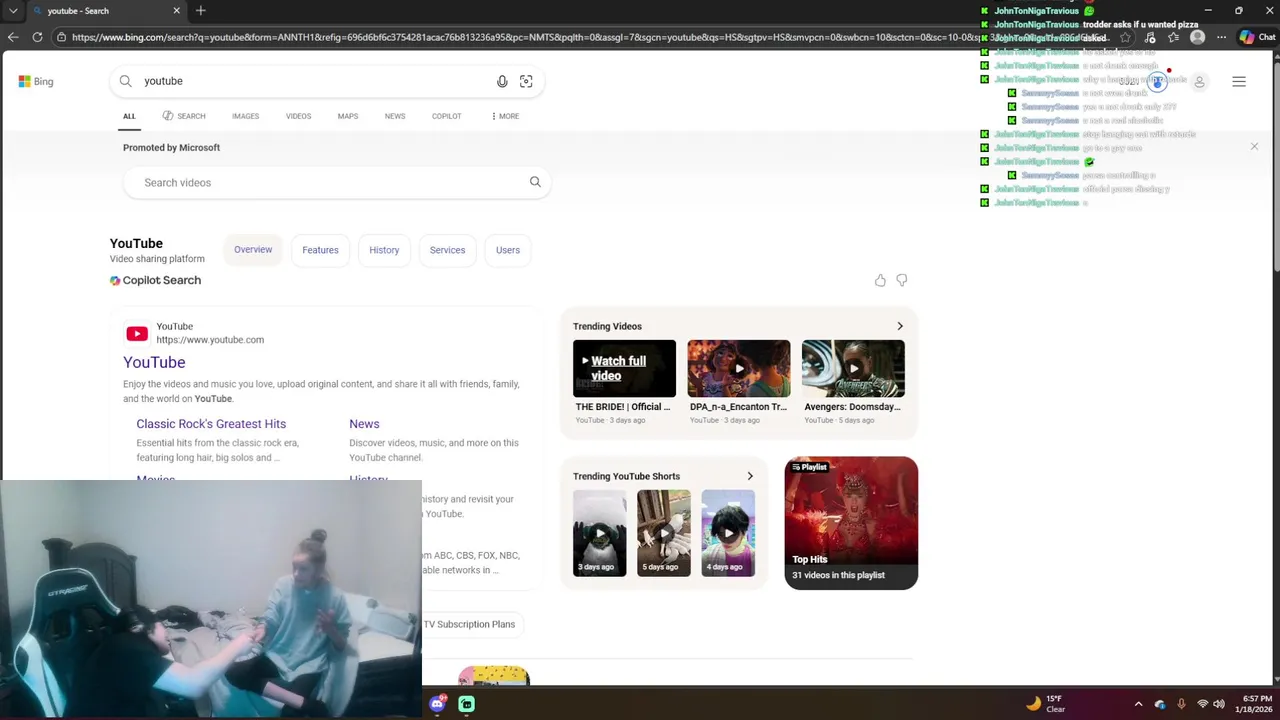
Task: Like the Copilot Search result with thumbs up
Action: 880,280
